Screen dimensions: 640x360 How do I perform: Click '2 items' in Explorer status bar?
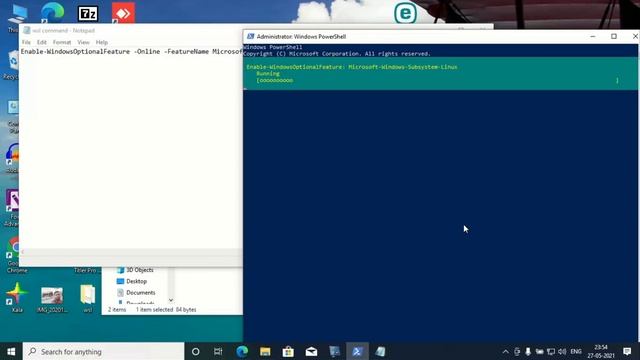tap(117, 310)
